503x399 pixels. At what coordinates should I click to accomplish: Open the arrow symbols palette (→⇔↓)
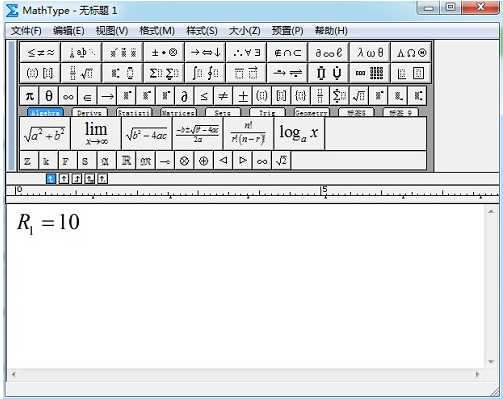coord(205,52)
